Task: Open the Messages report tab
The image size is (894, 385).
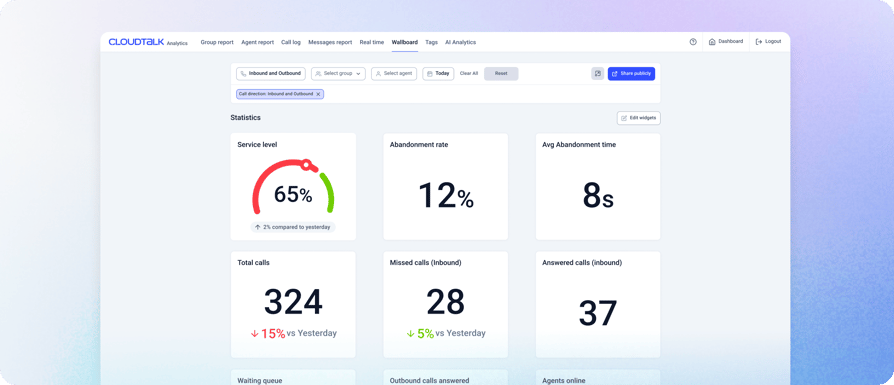Action: click(x=330, y=42)
